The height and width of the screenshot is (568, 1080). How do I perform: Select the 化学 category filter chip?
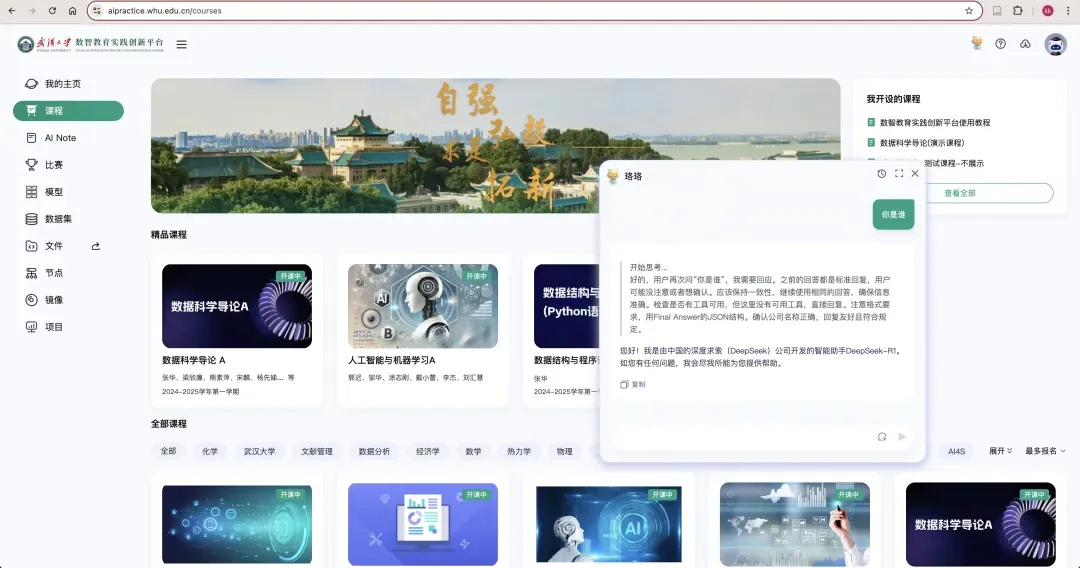[210, 452]
